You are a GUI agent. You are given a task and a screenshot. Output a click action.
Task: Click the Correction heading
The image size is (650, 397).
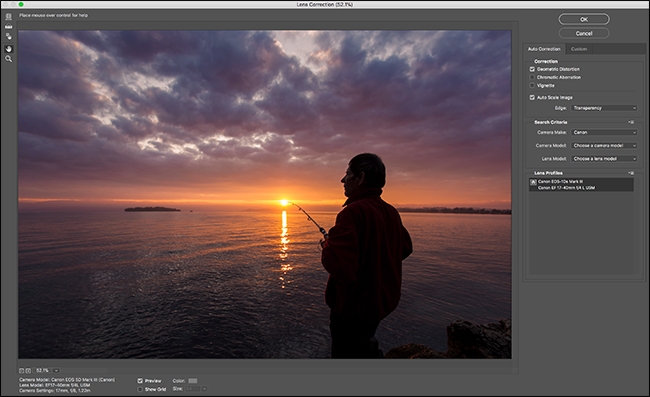click(x=546, y=61)
